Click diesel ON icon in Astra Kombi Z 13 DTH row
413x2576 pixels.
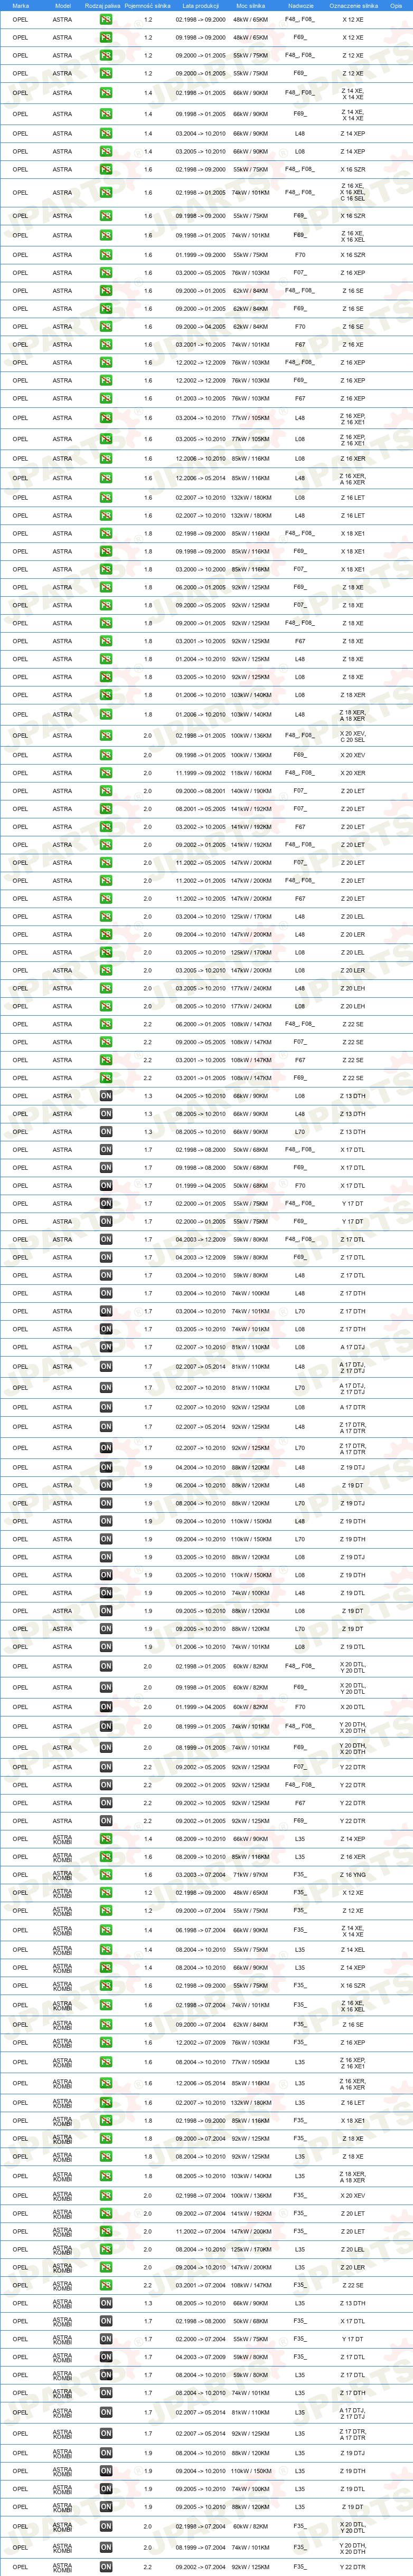(105, 2303)
